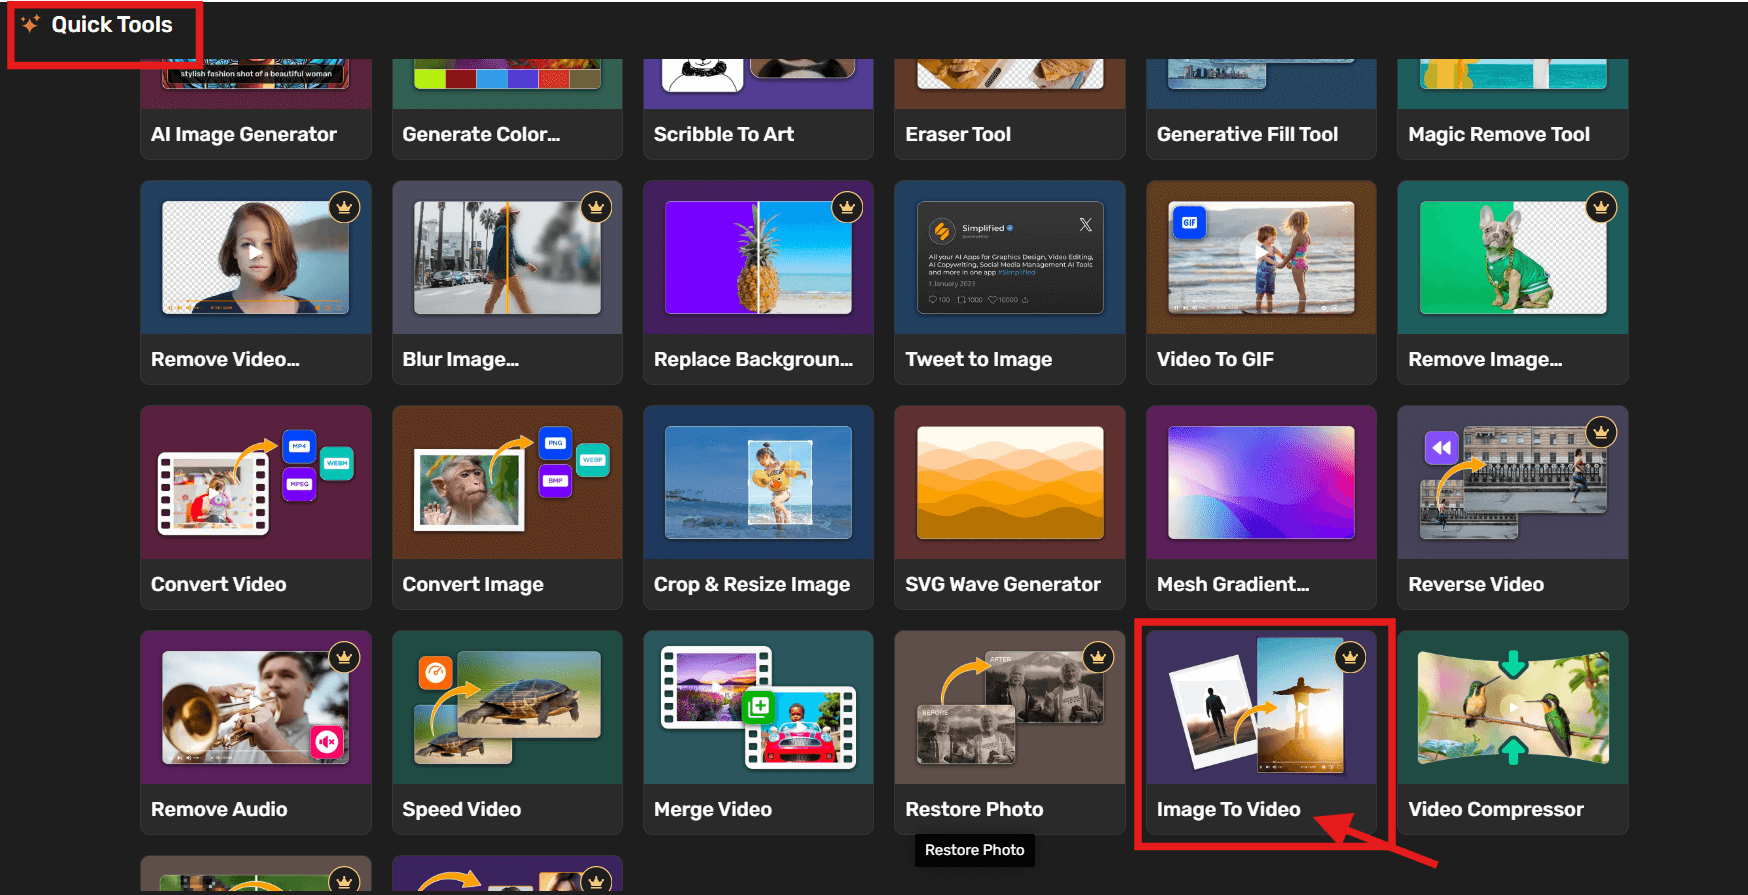
Task: Click the Tweet to Image thumbnail
Action: pyautogui.click(x=1010, y=258)
